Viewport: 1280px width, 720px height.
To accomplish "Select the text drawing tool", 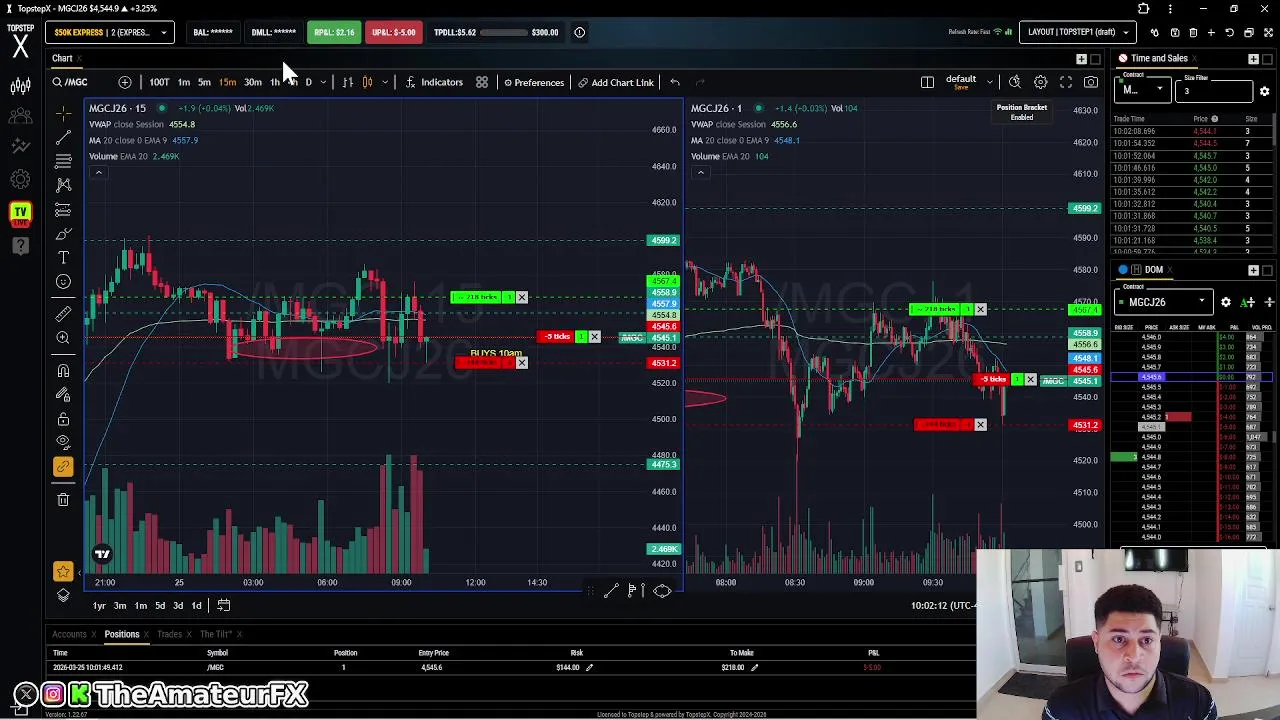I will (63, 258).
